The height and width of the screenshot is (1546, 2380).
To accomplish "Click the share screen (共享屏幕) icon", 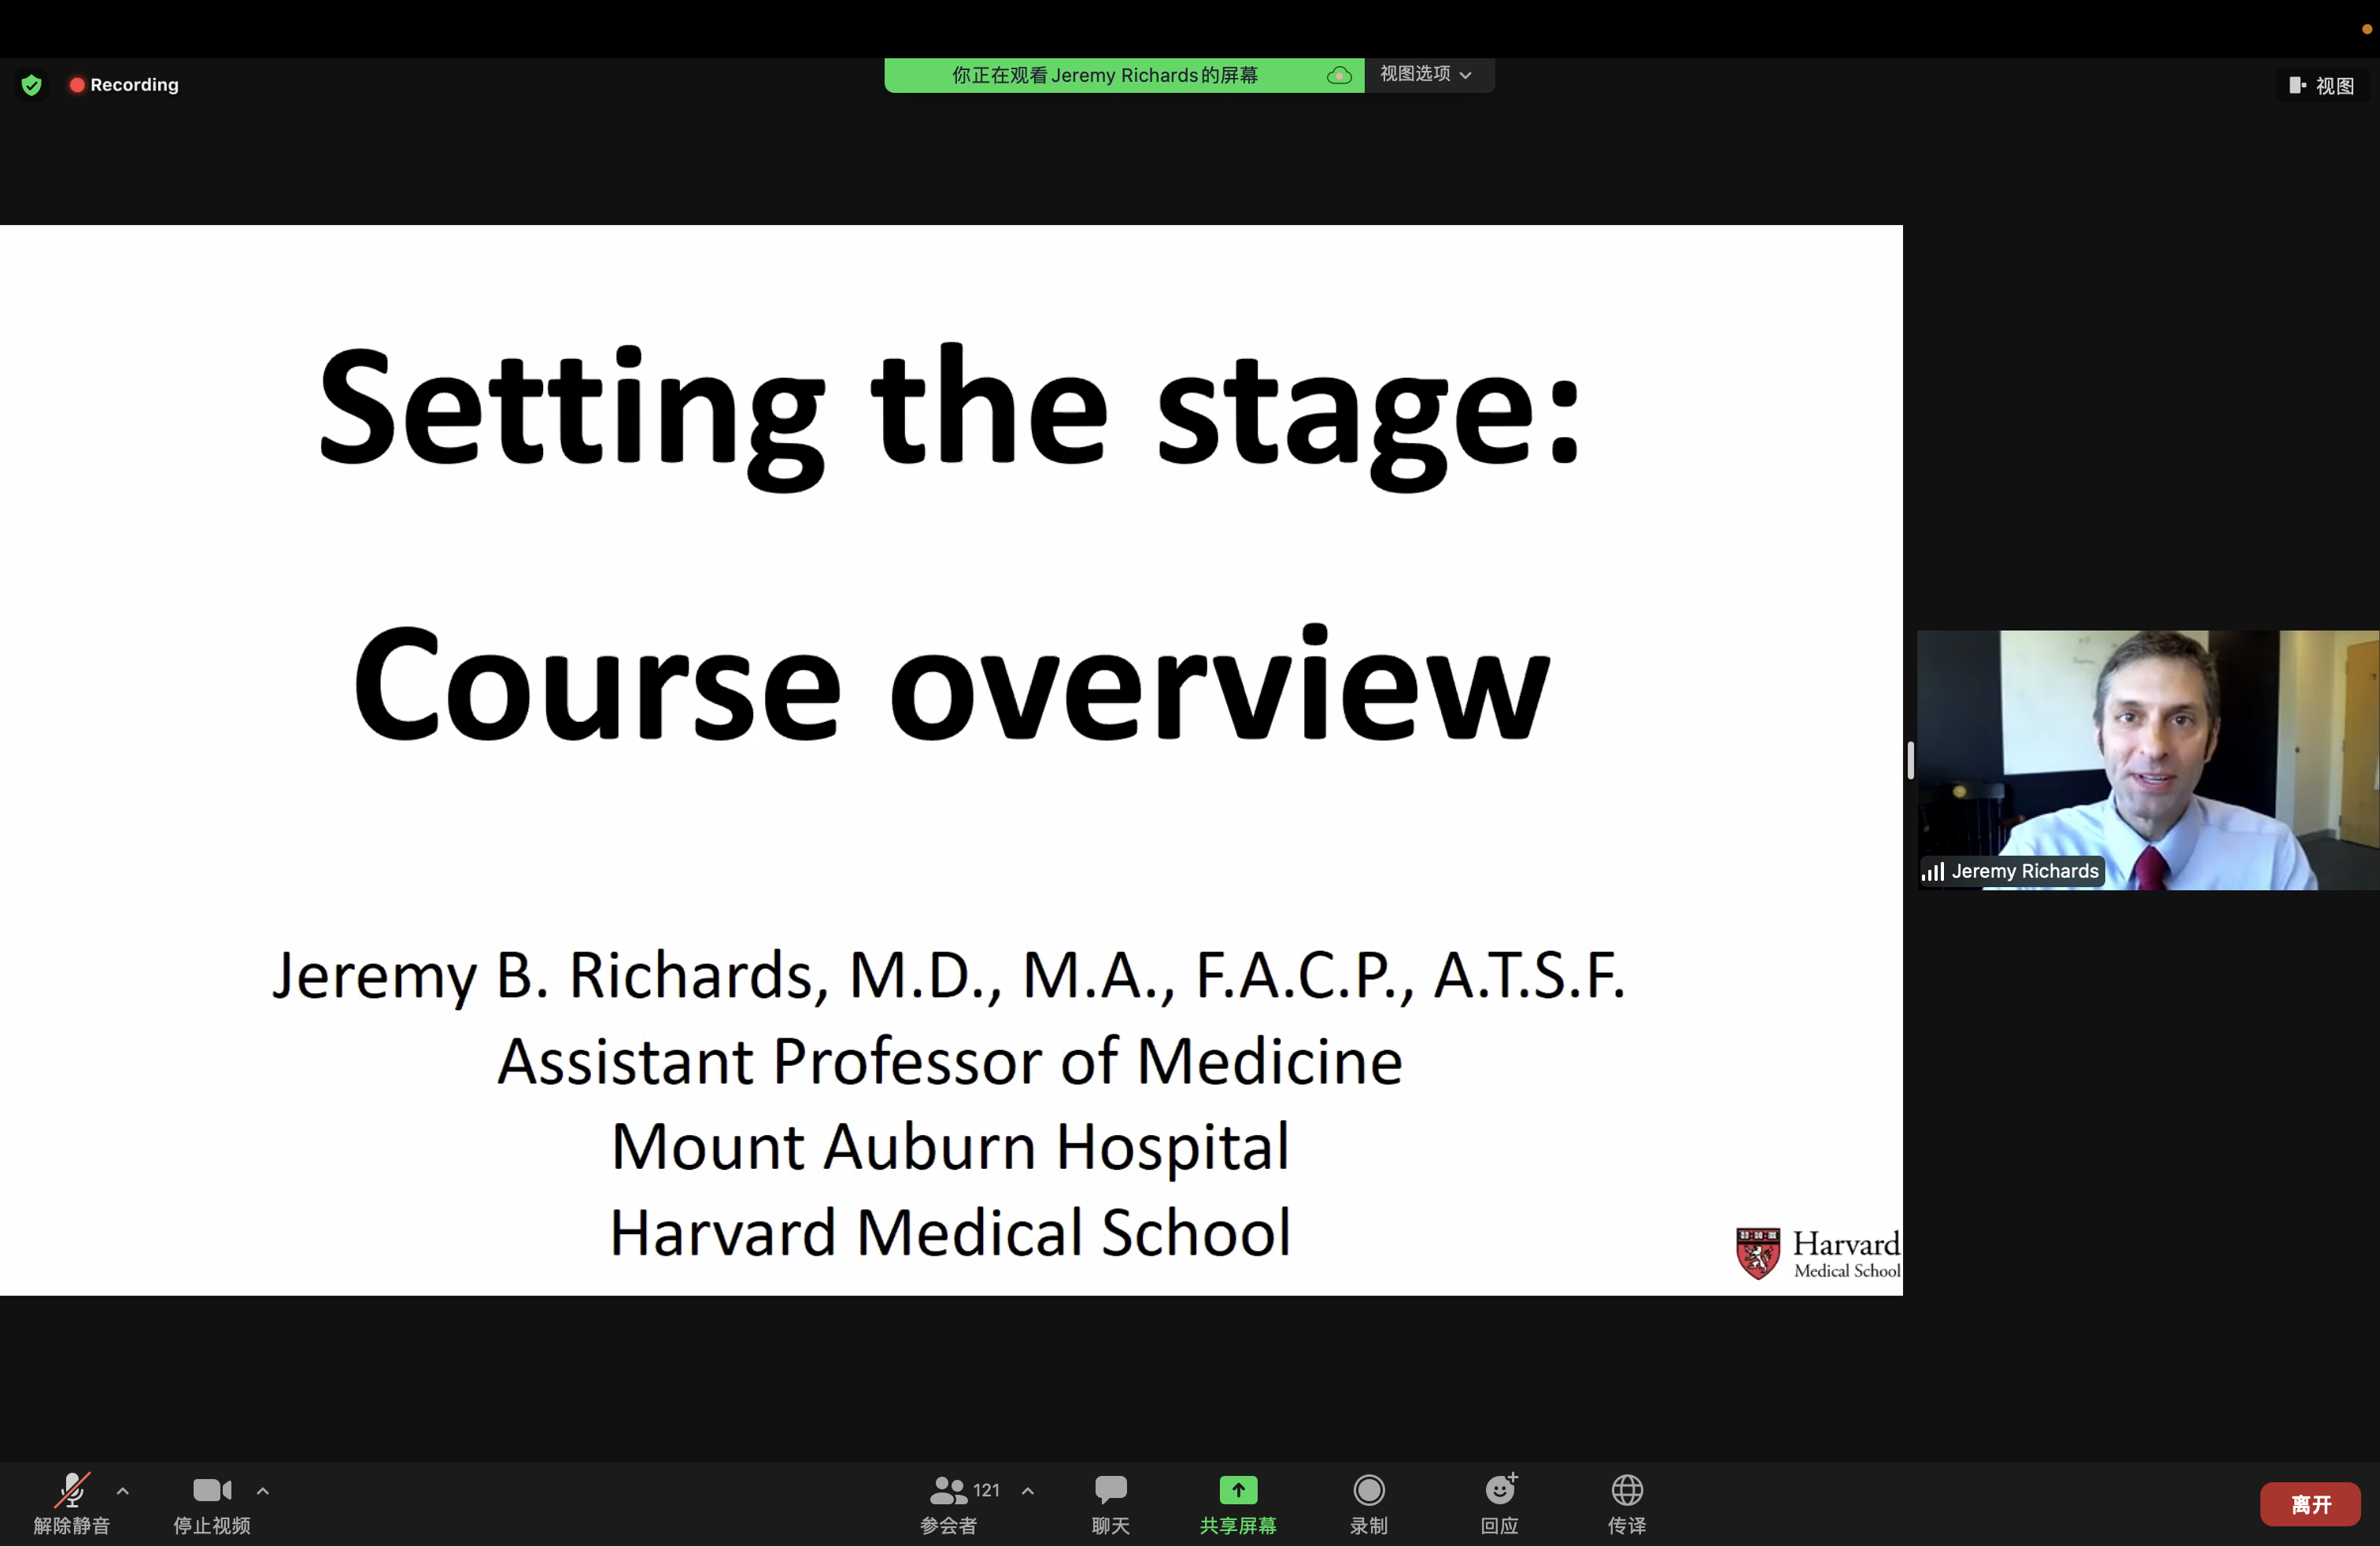I will point(1238,1490).
